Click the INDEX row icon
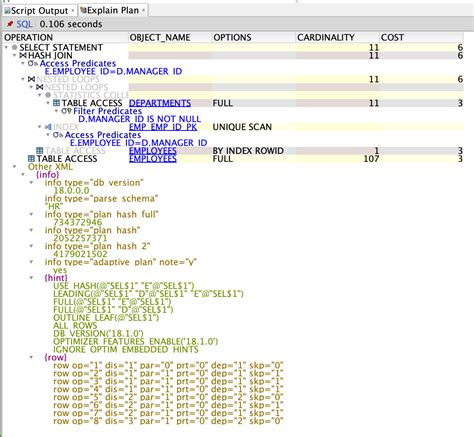474x437 pixels. 48,127
